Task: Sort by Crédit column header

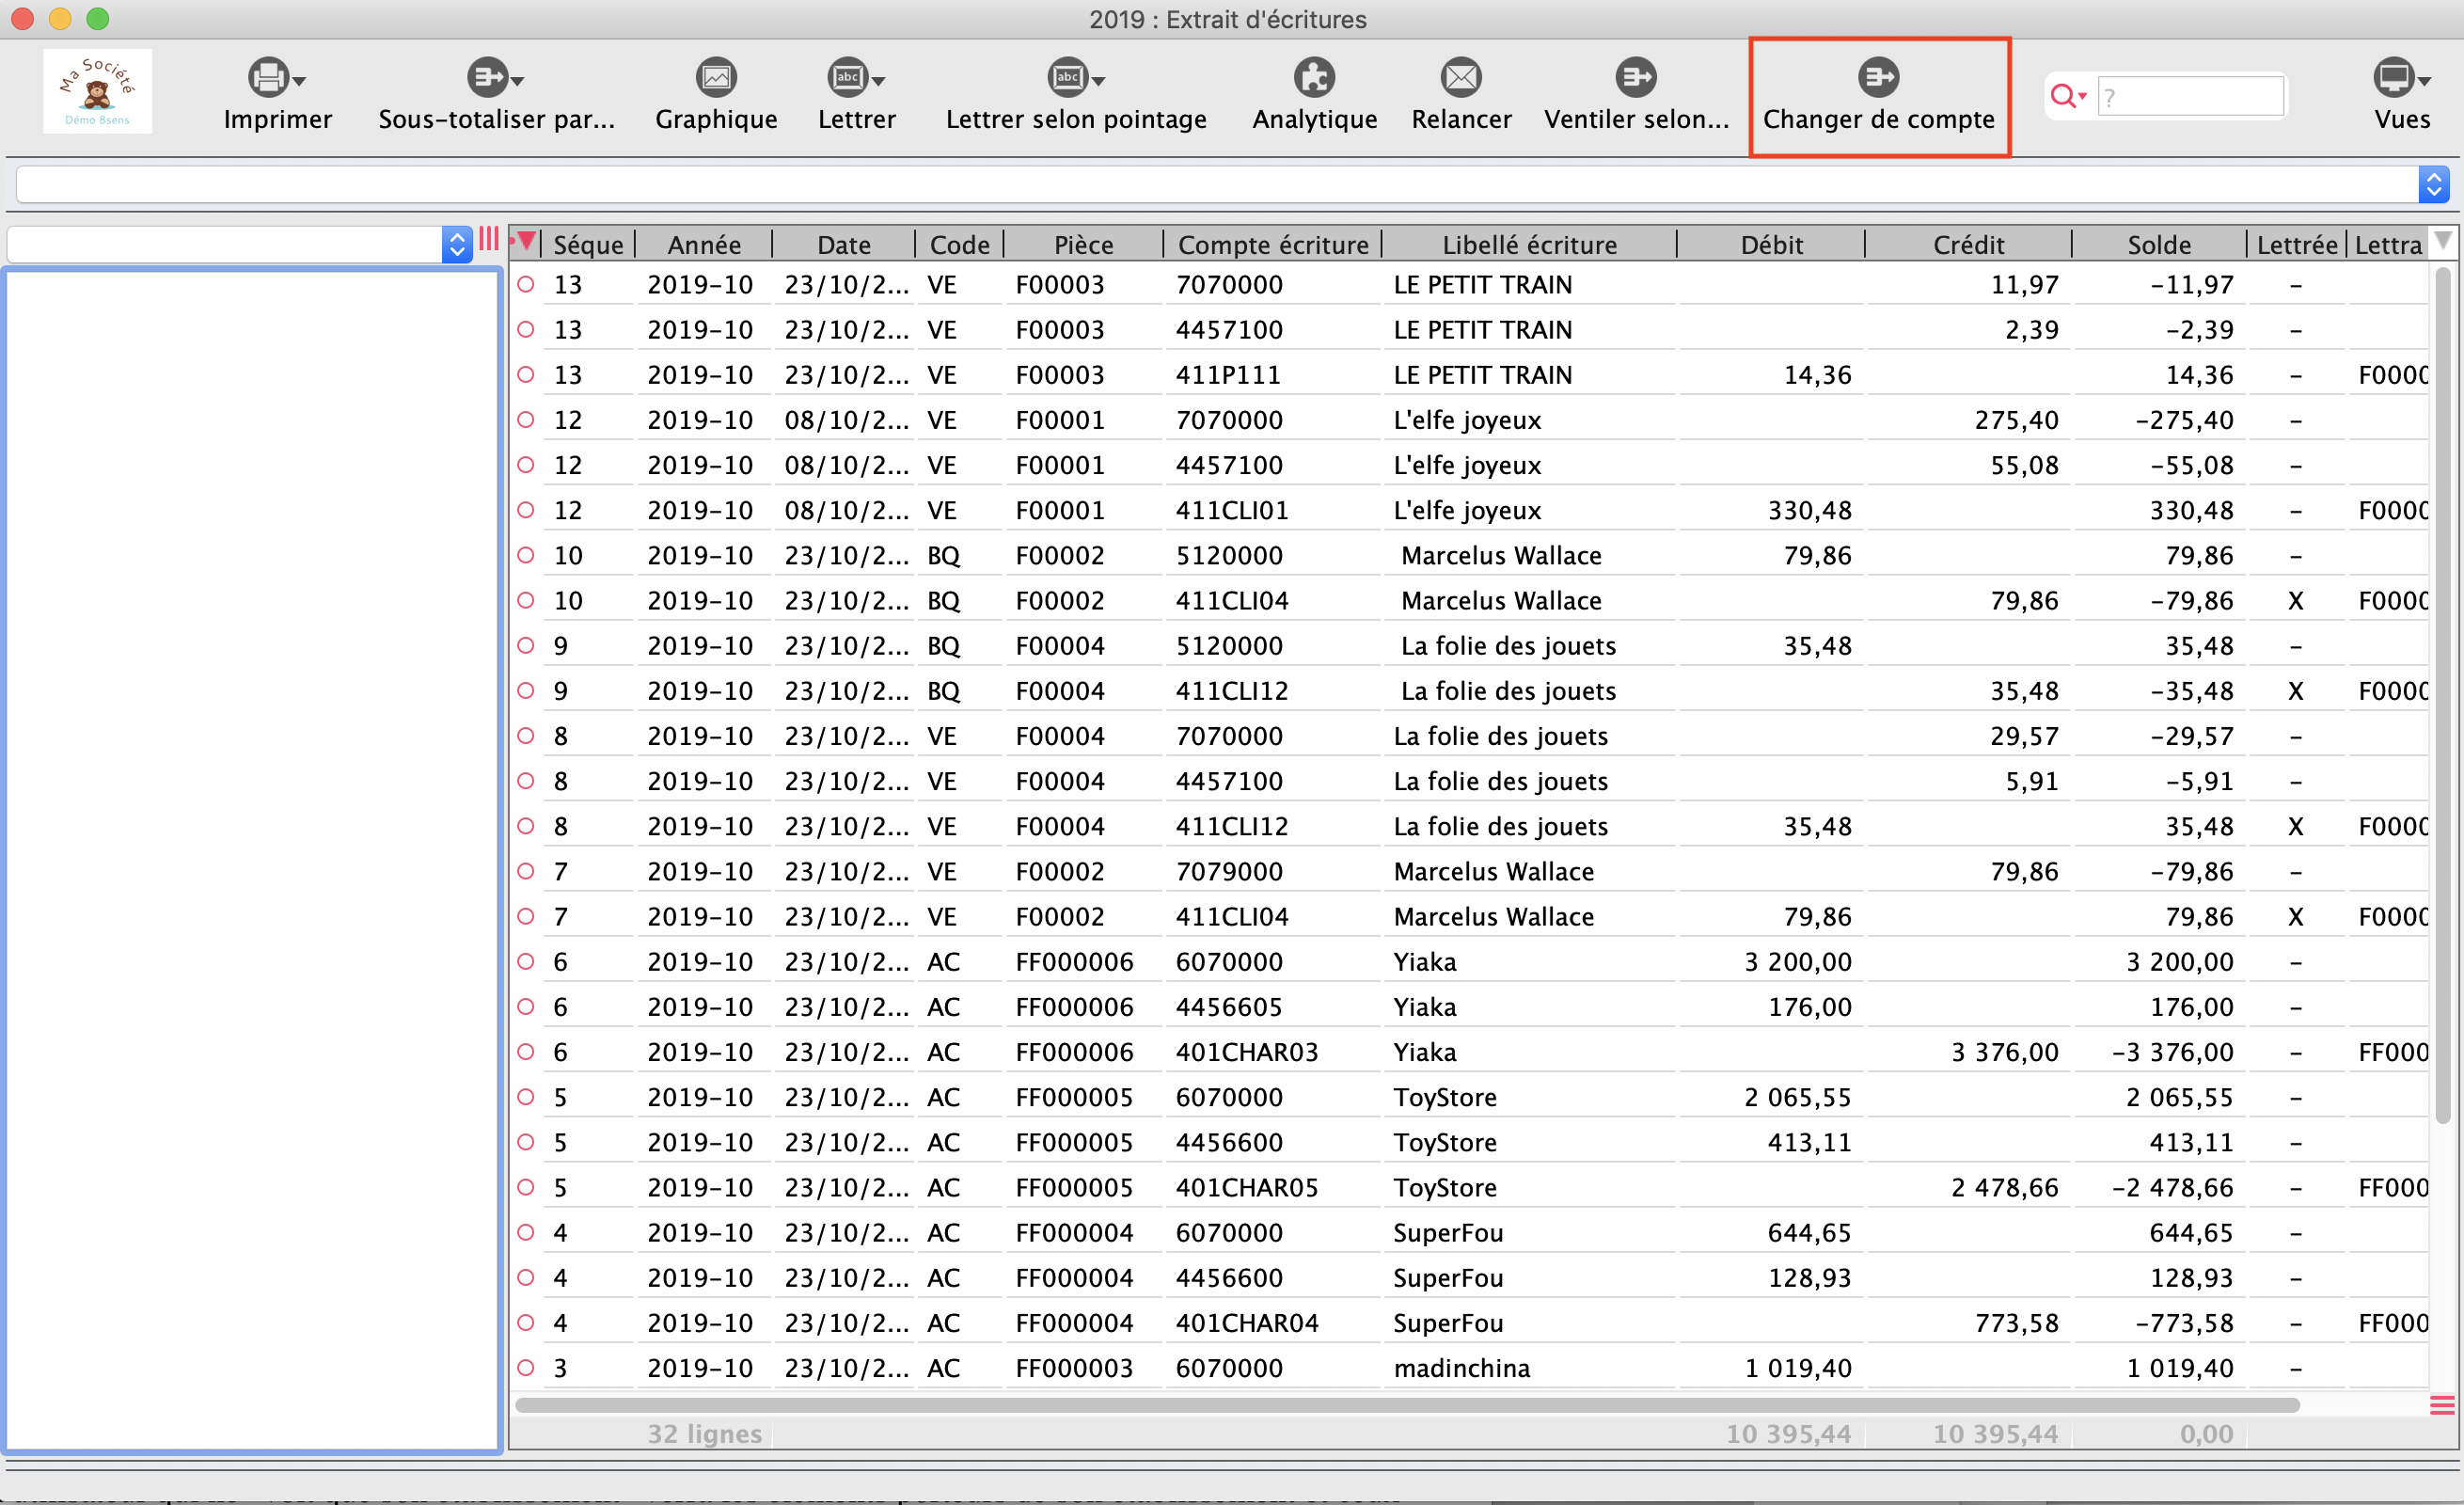Action: tap(1968, 244)
